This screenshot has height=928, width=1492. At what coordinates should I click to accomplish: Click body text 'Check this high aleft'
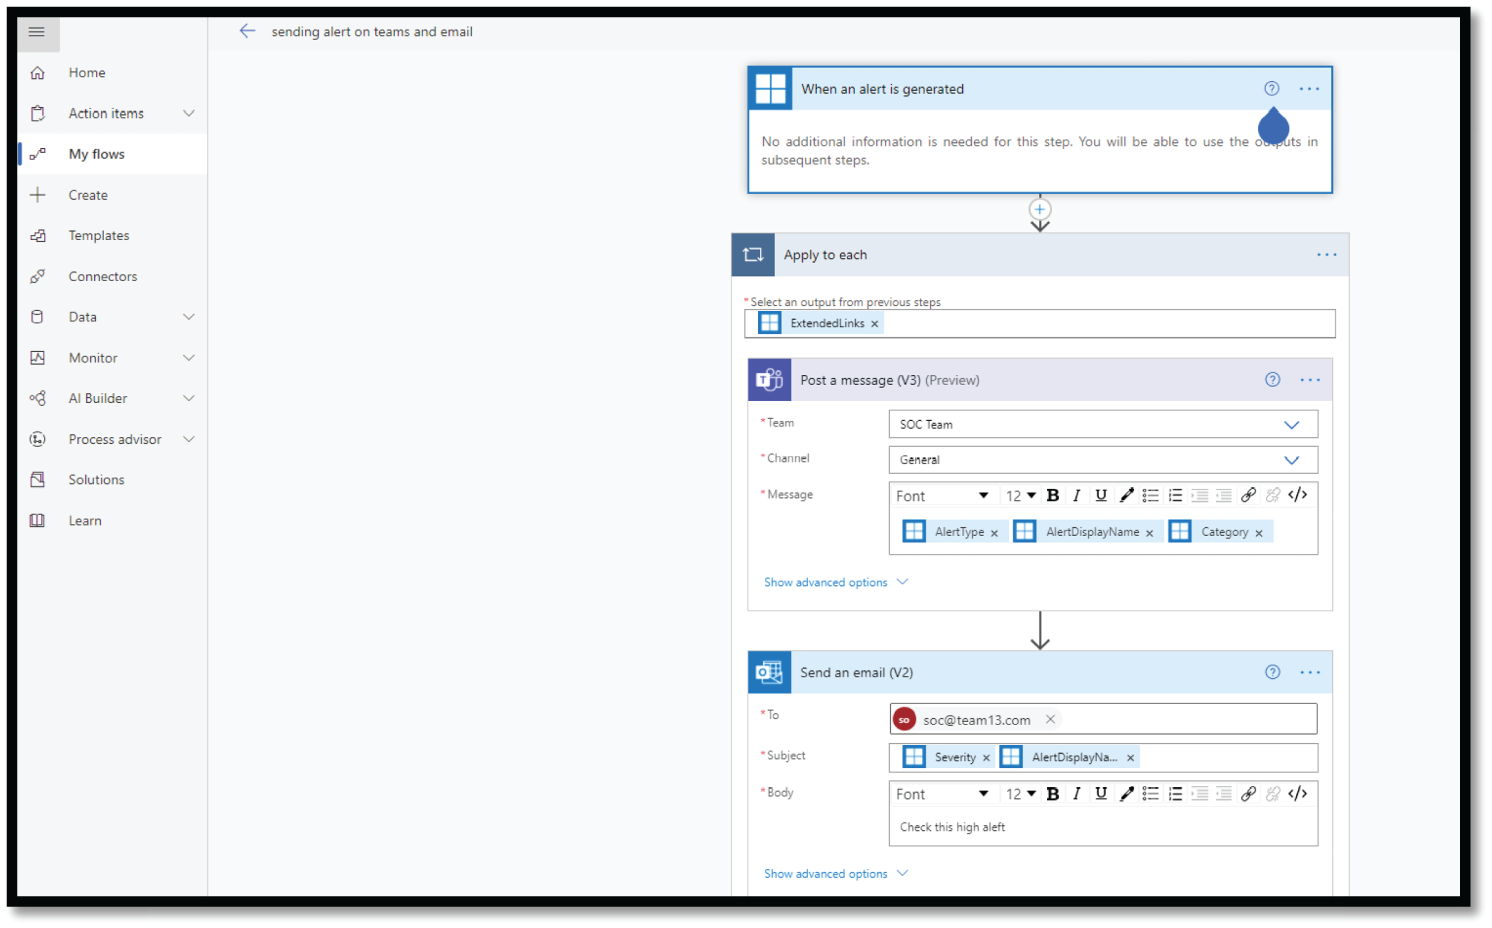[x=952, y=827]
